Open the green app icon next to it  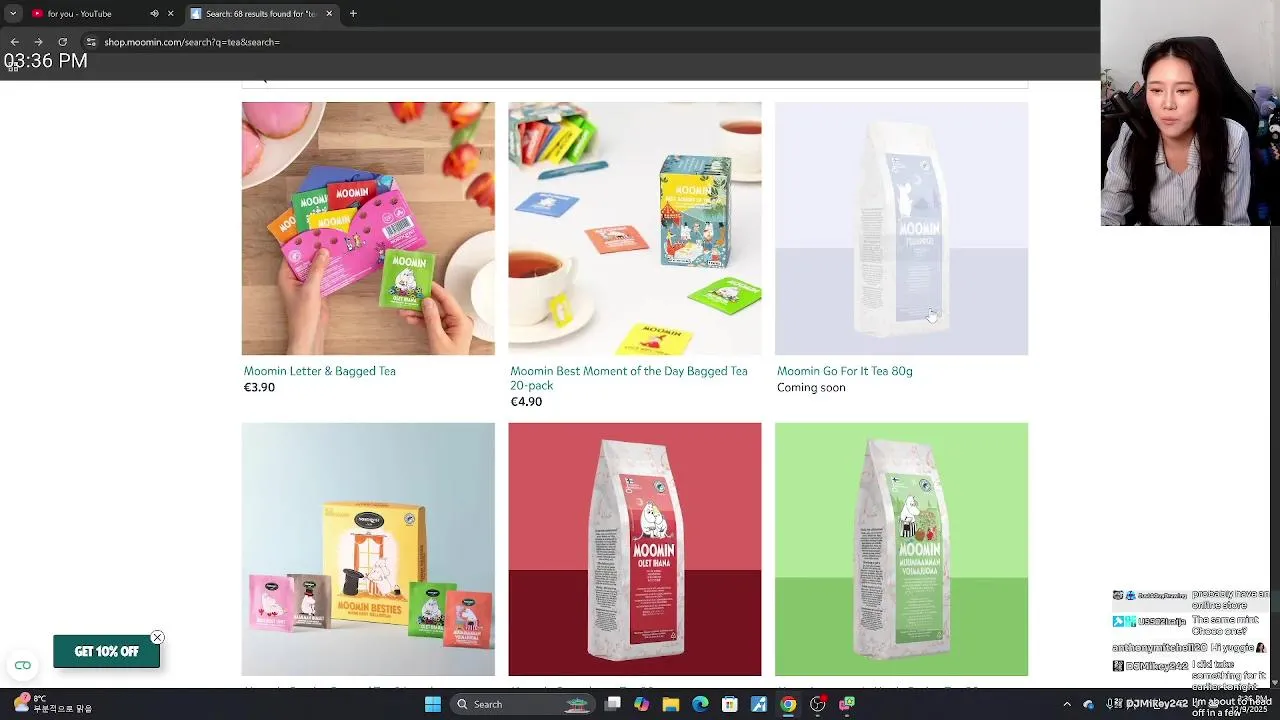click(x=847, y=704)
